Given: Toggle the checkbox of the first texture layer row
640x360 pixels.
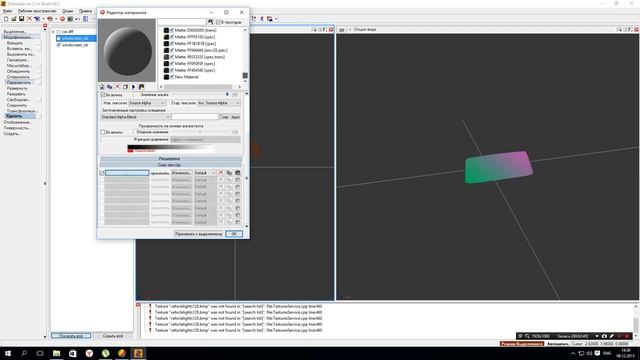Looking at the screenshot, I should 102,173.
